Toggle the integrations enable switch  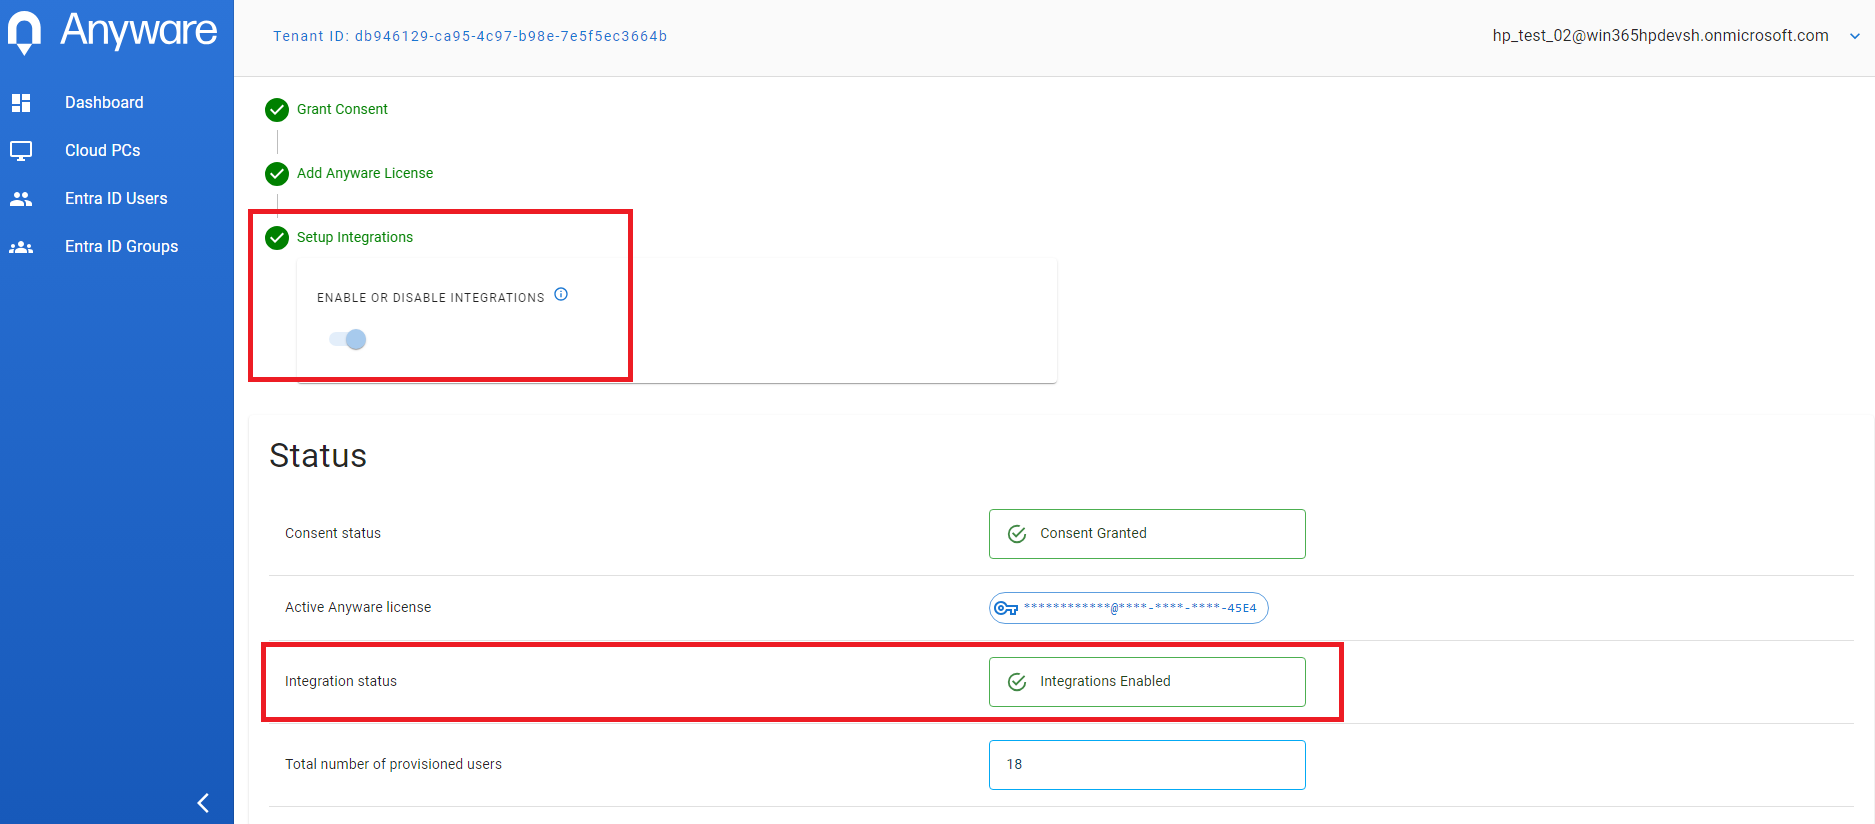[x=348, y=340]
